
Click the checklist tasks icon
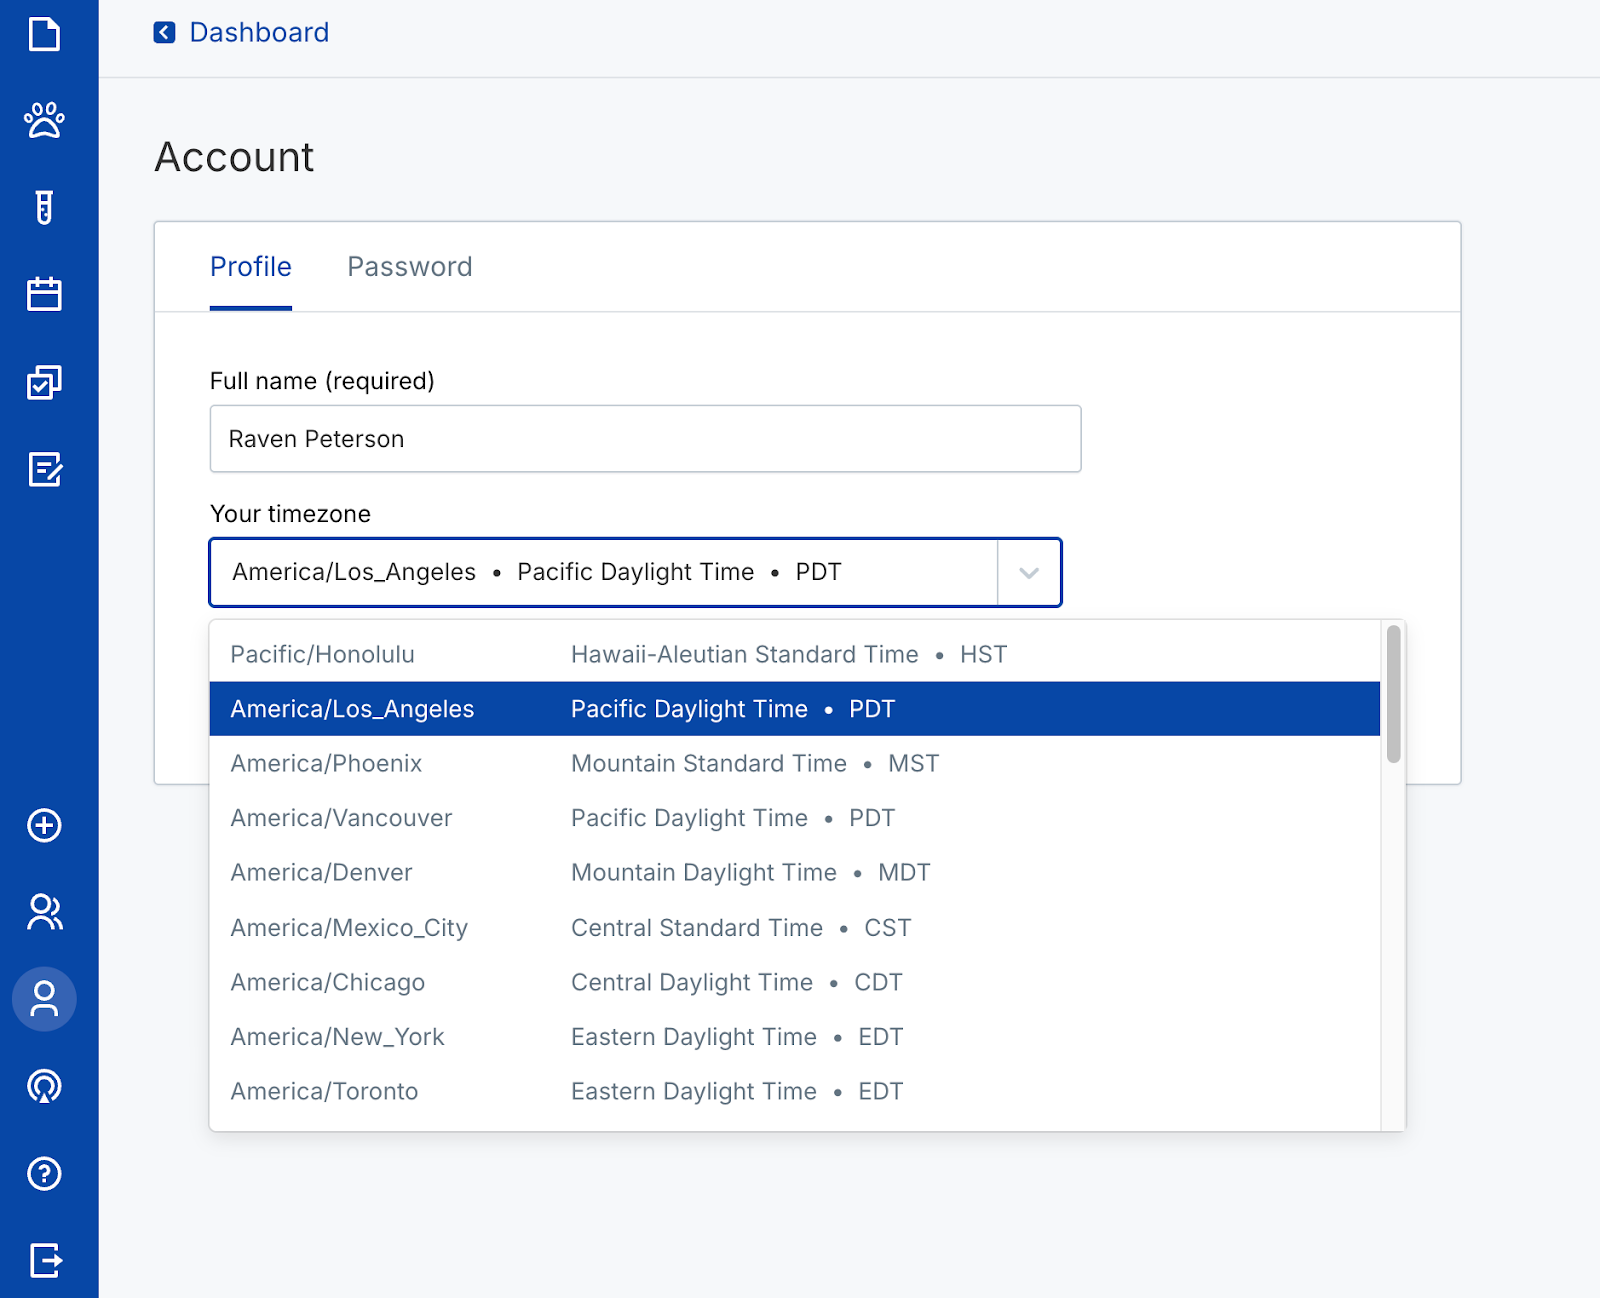click(44, 382)
